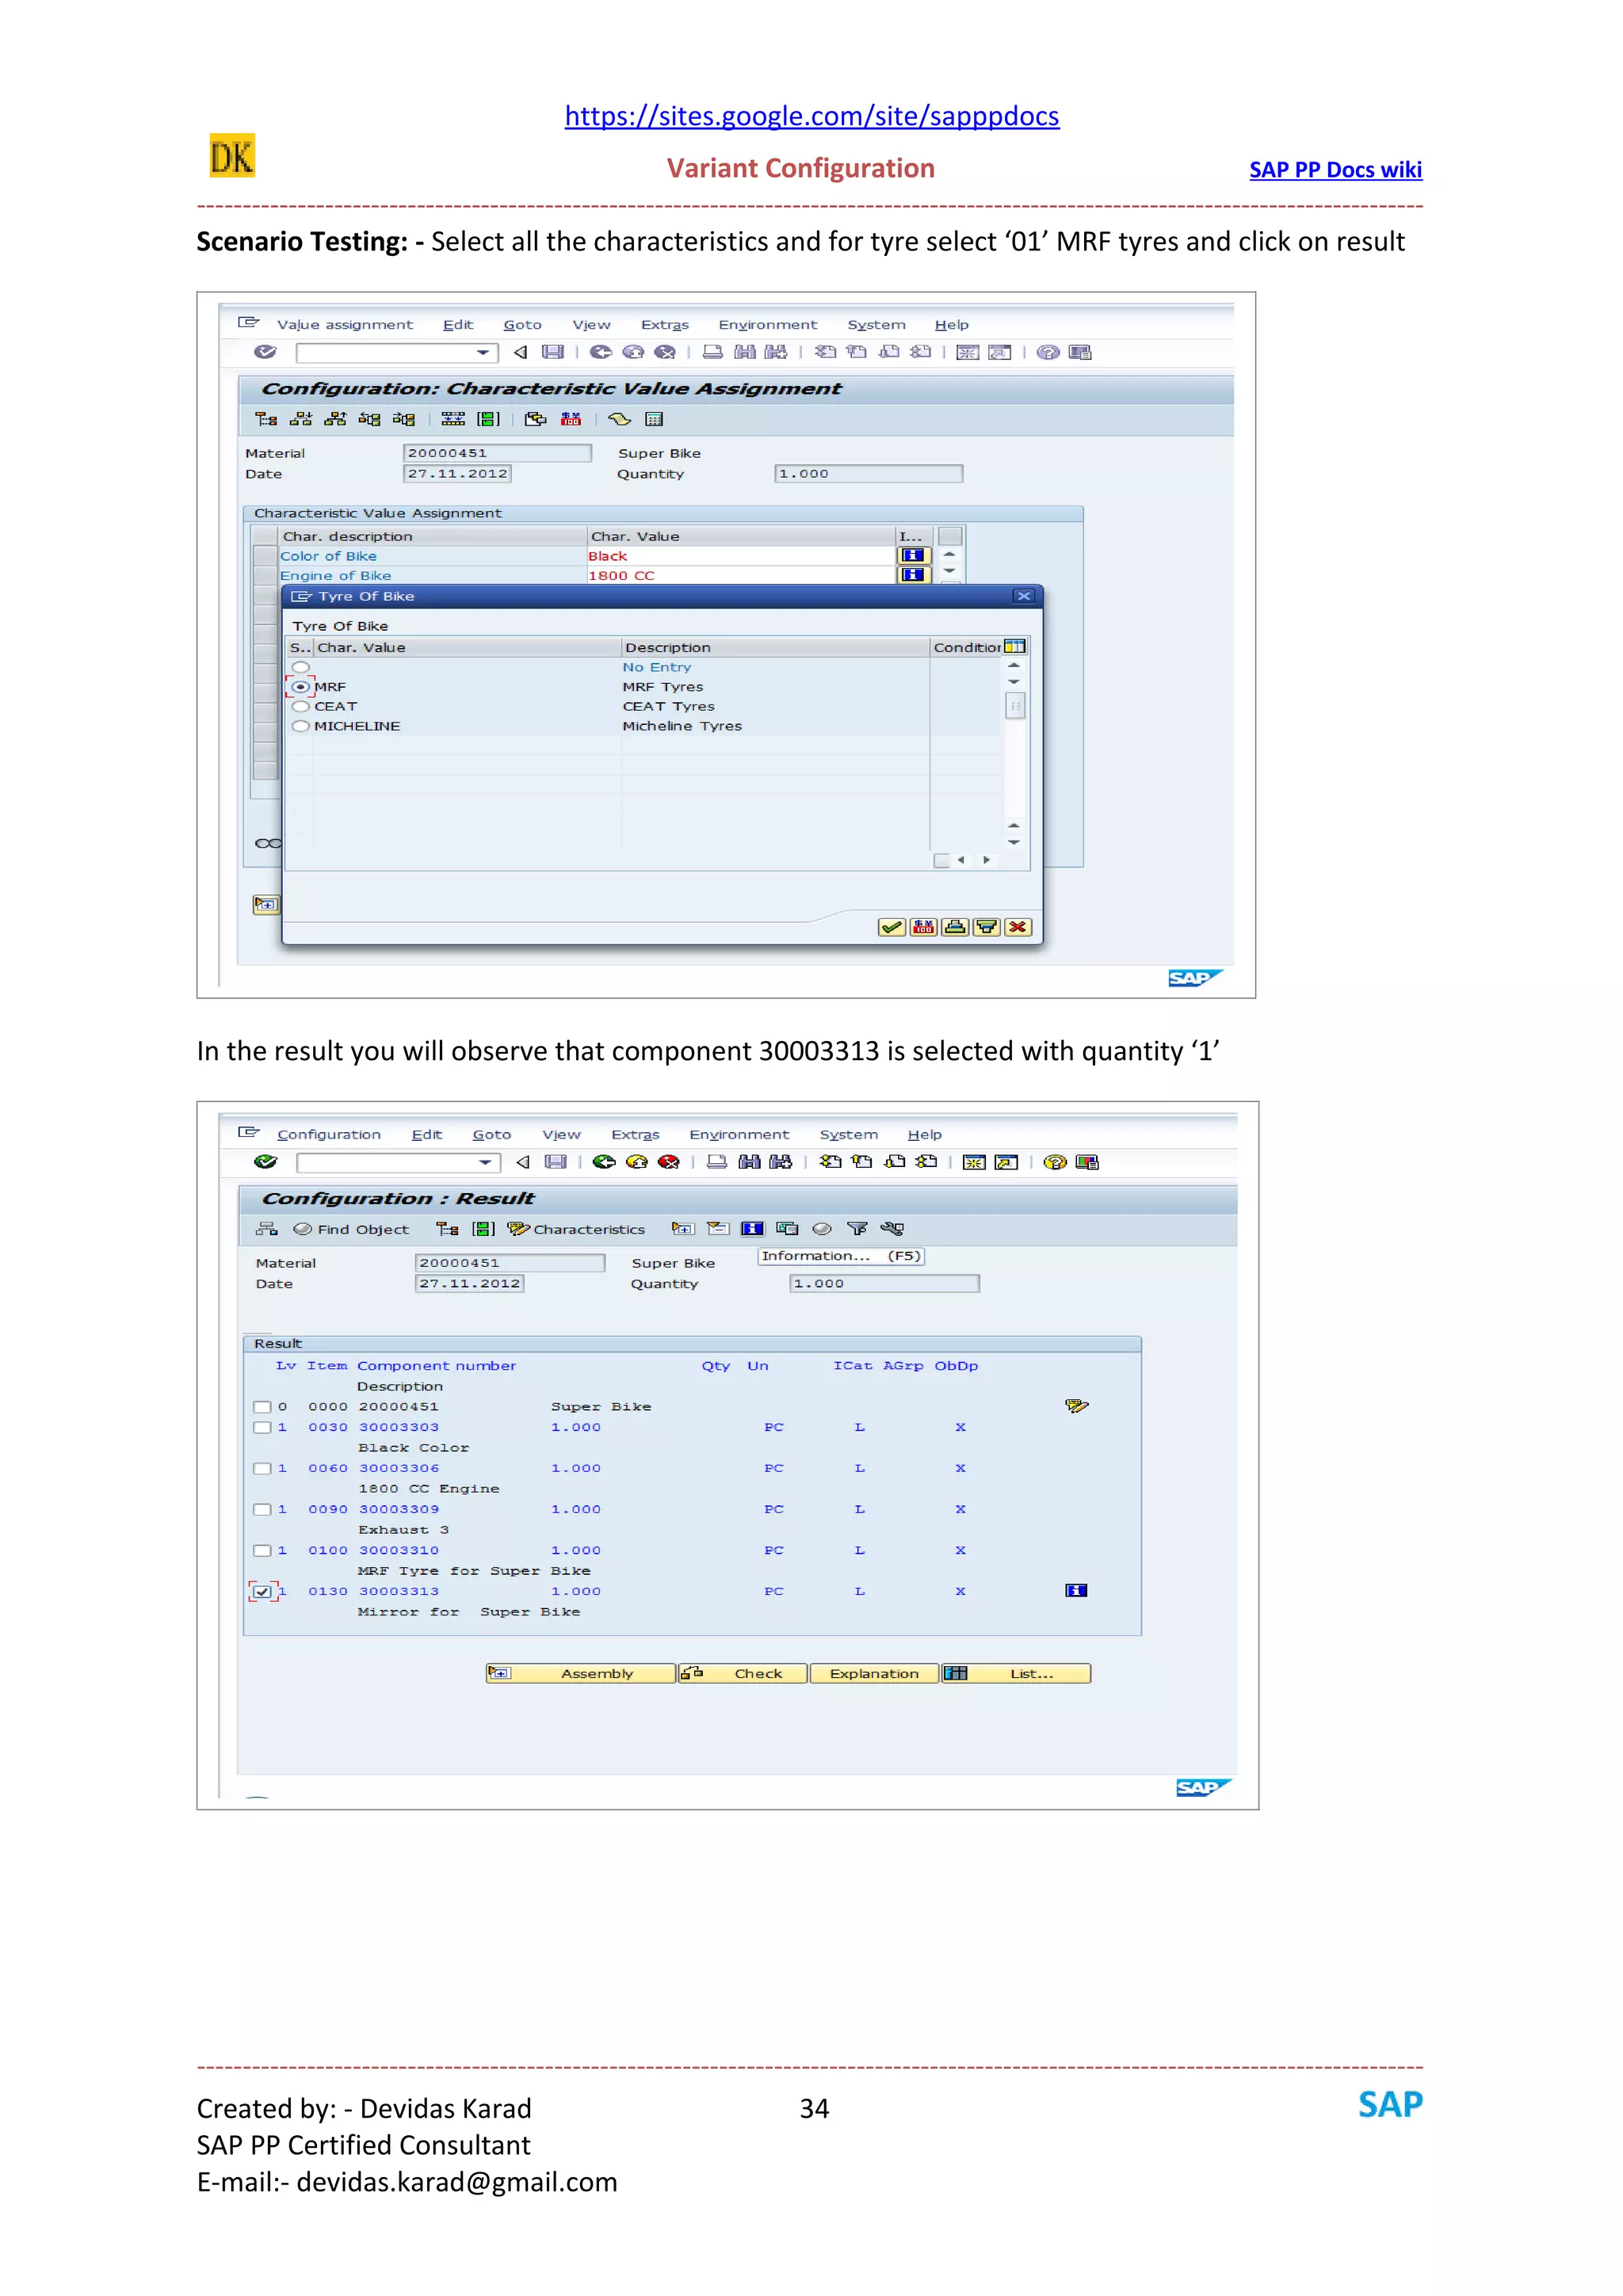
Task: Click Save icon in Value Assignment toolbar
Action: click(x=553, y=352)
